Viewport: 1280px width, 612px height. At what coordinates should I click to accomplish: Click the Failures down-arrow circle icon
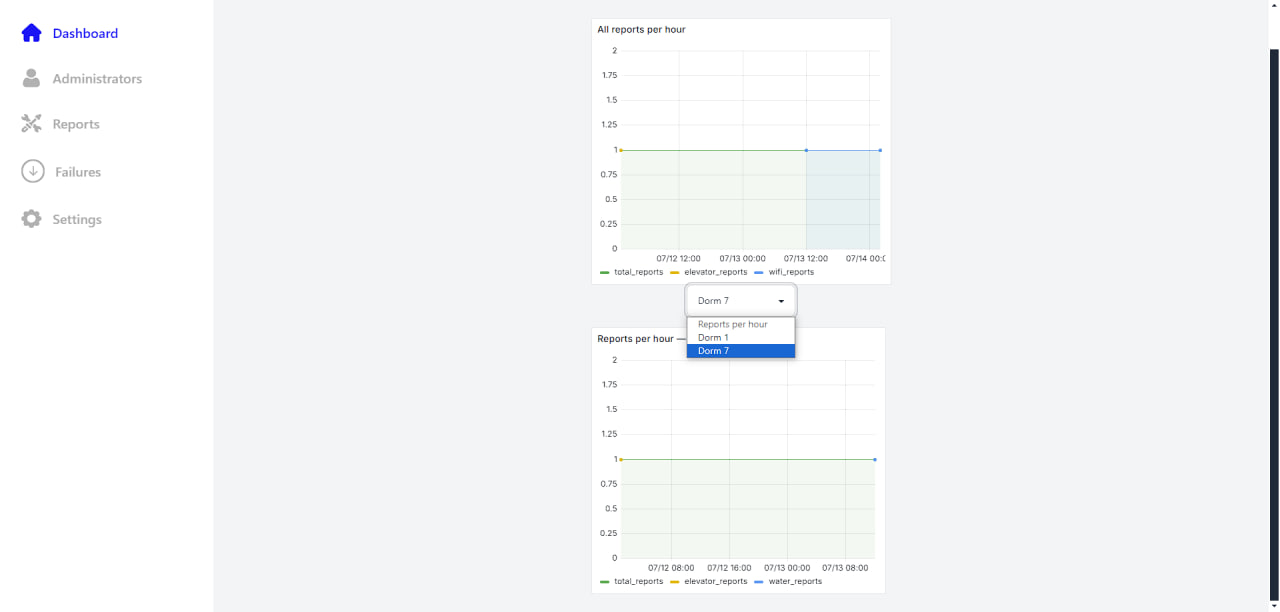pos(32,171)
